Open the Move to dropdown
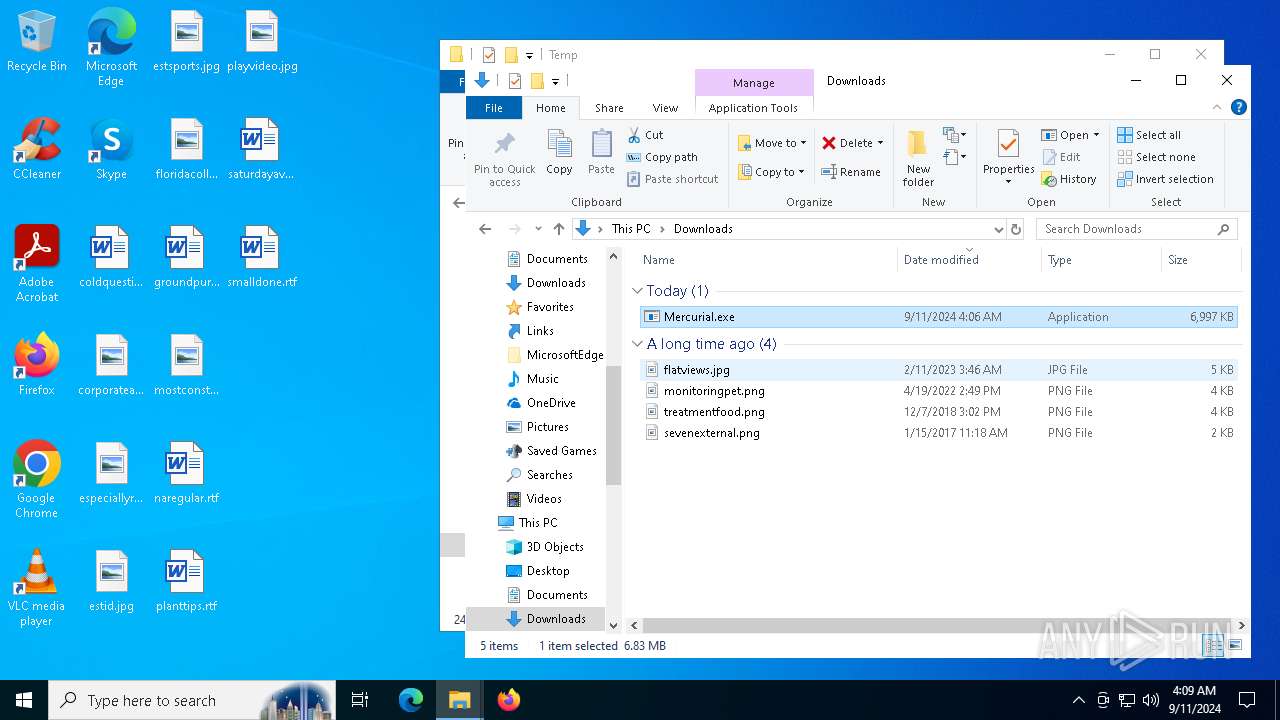 tap(772, 143)
